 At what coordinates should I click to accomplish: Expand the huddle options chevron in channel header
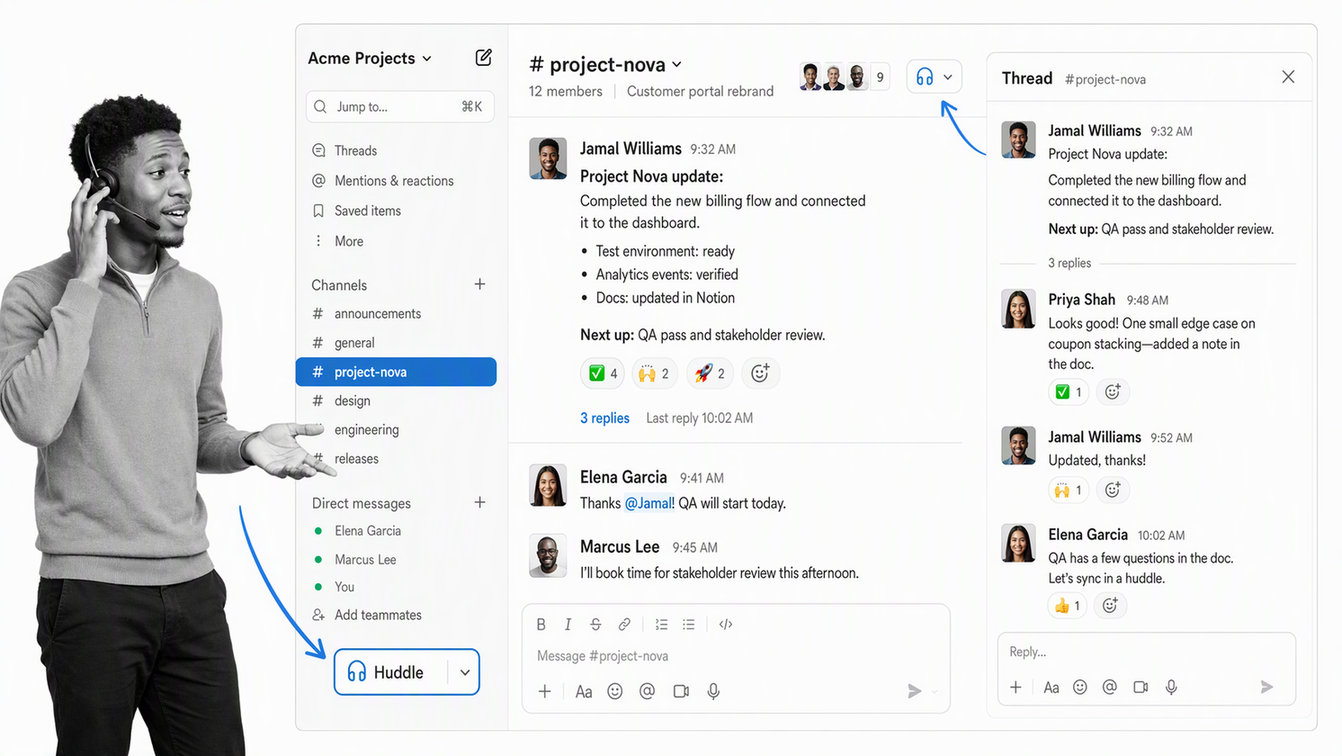coord(948,77)
